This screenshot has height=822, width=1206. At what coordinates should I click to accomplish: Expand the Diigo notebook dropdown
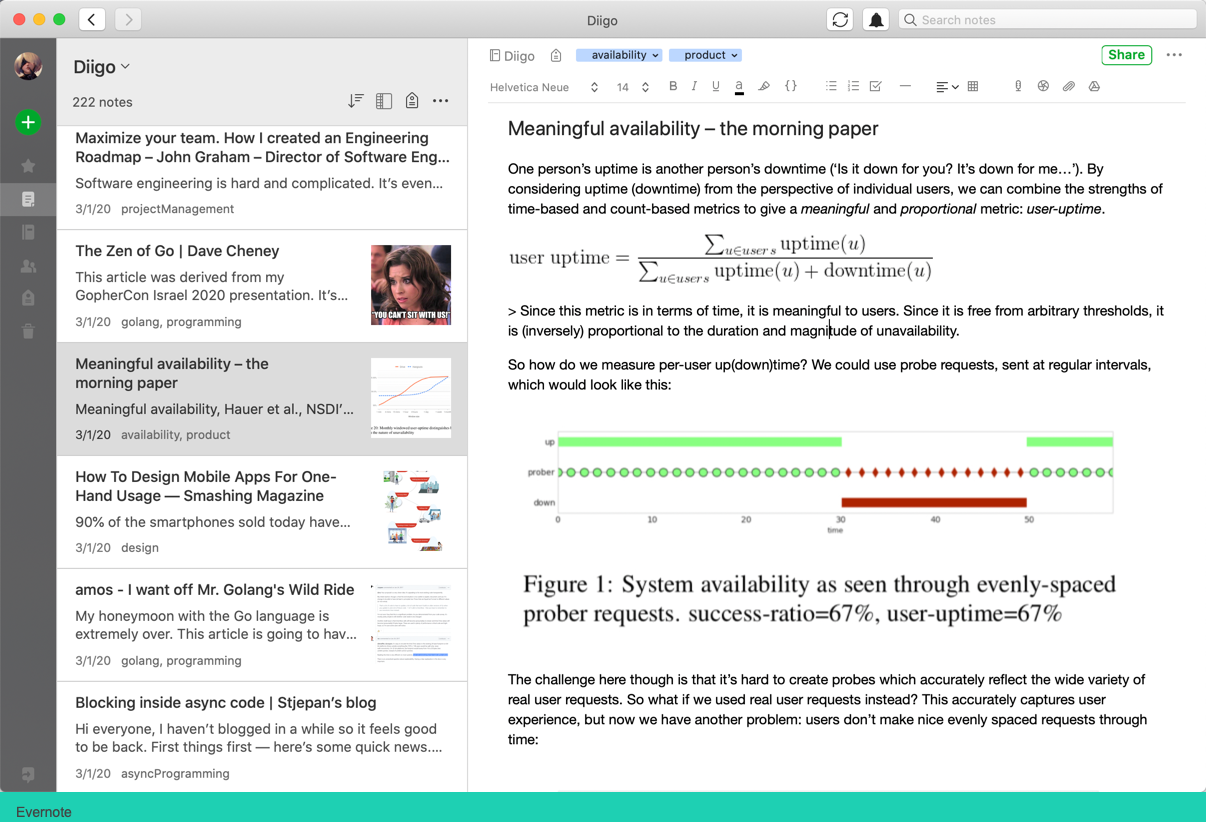tap(102, 67)
